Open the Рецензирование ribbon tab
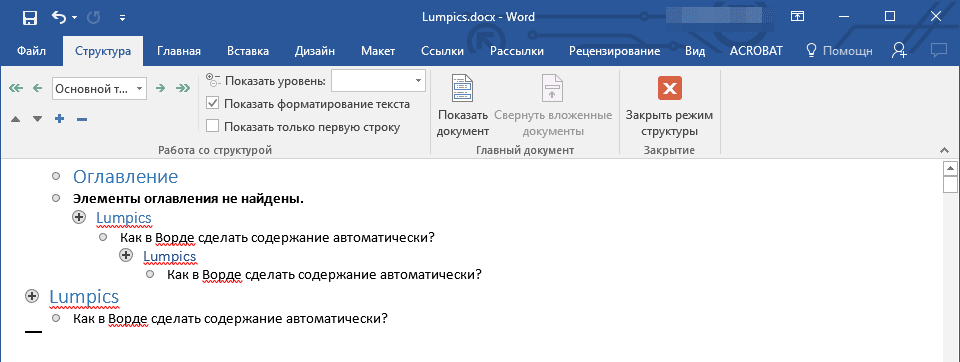This screenshot has height=362, width=960. (x=614, y=51)
